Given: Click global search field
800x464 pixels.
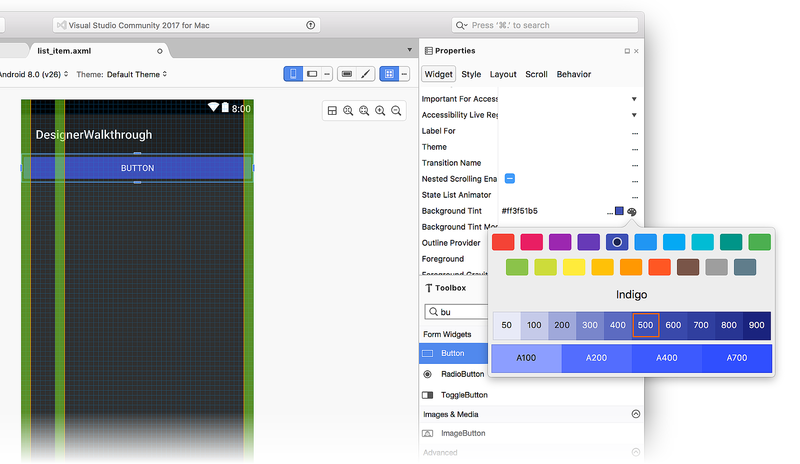Looking at the screenshot, I should [x=545, y=25].
